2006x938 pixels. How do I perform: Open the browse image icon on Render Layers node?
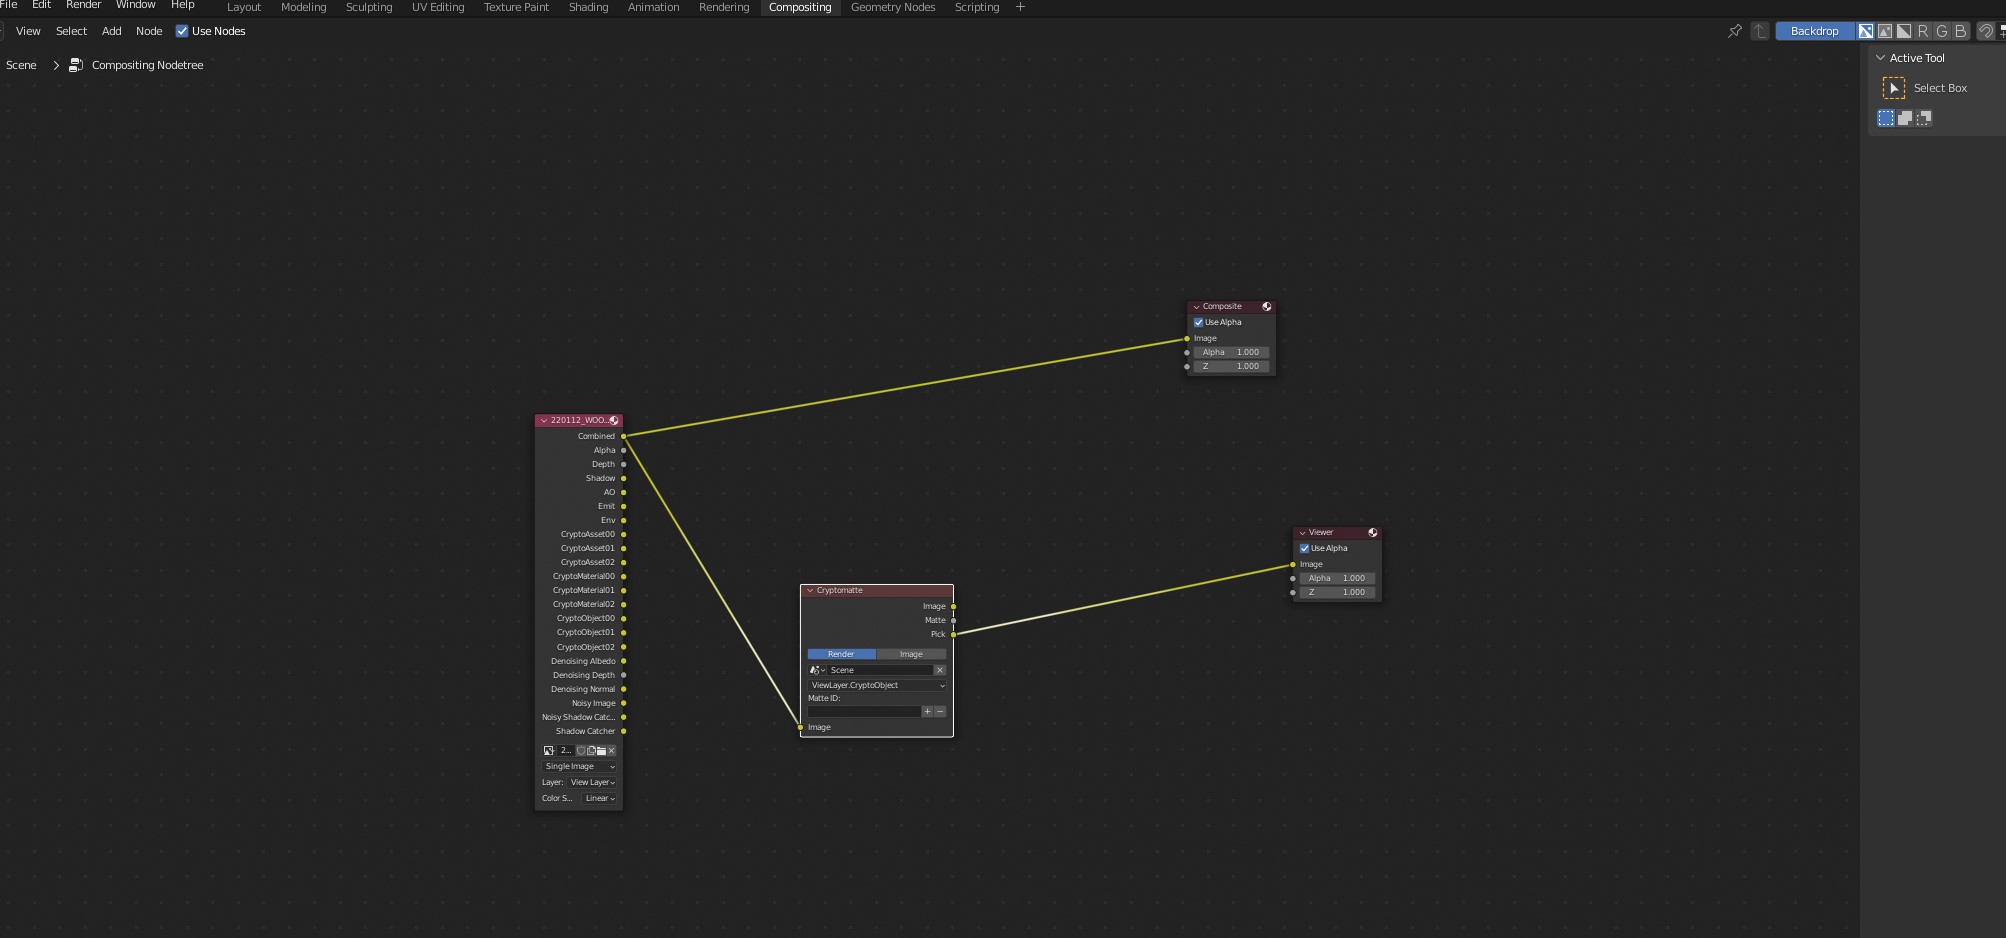[548, 750]
